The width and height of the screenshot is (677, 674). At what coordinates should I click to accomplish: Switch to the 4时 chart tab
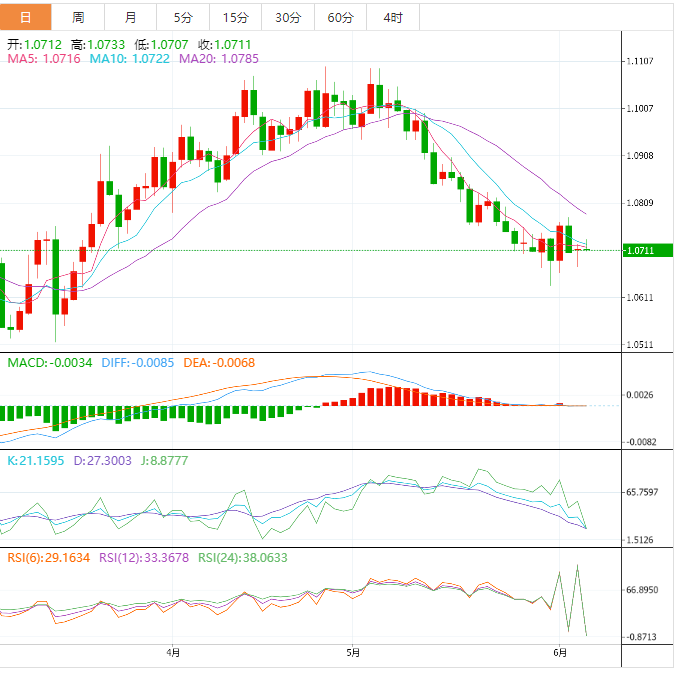pos(393,17)
